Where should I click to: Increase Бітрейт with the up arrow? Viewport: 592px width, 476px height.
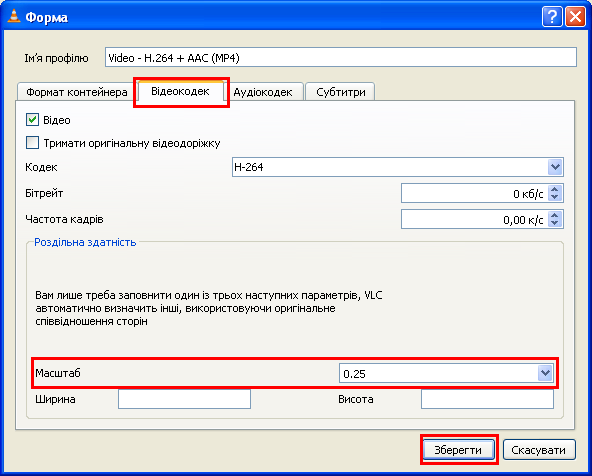pos(554,189)
